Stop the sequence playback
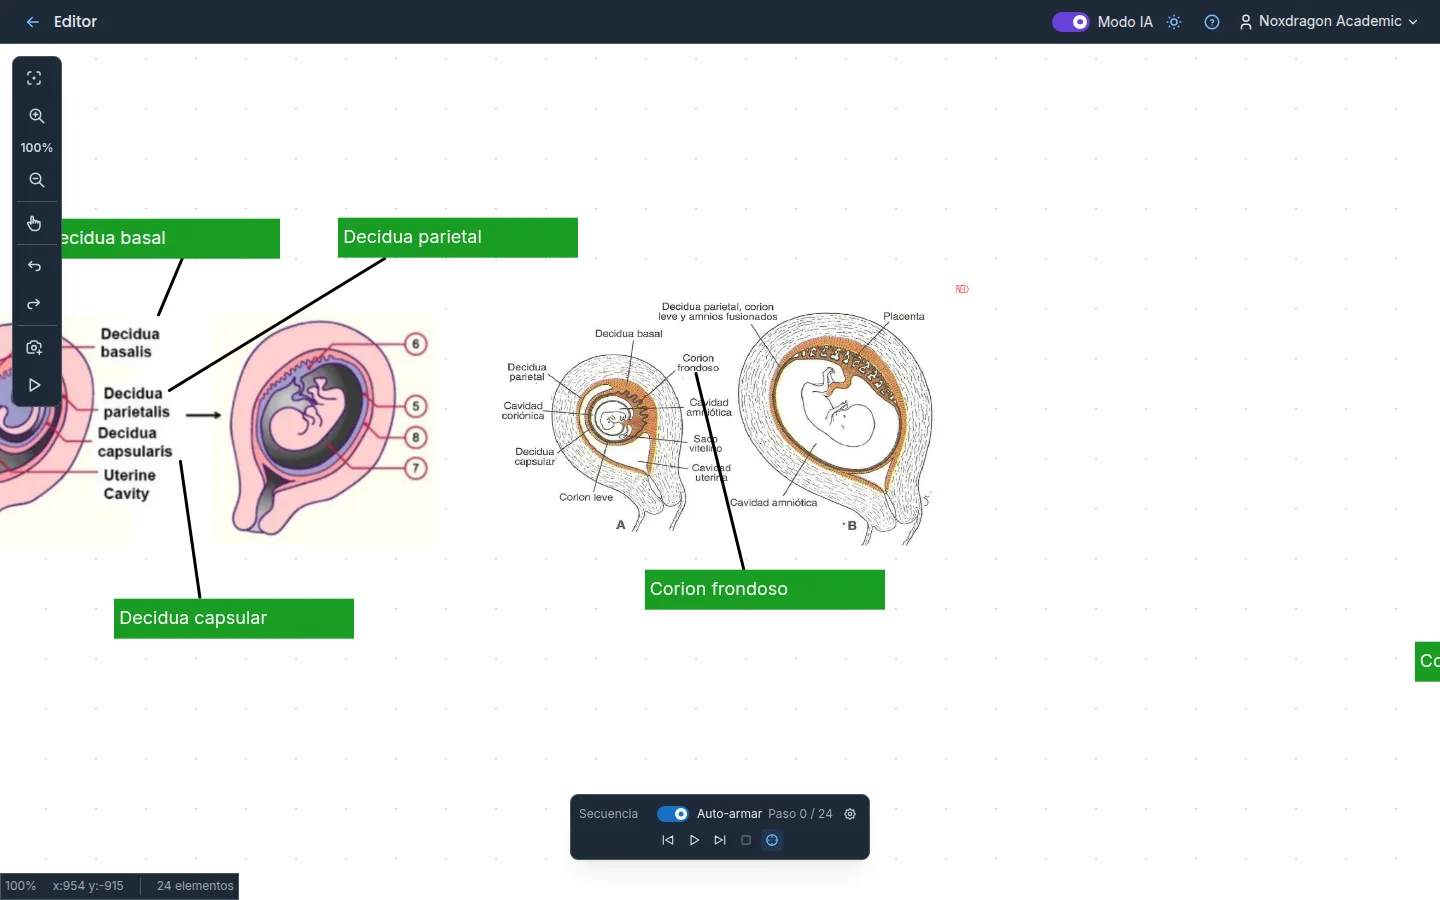1440x900 pixels. (x=746, y=840)
